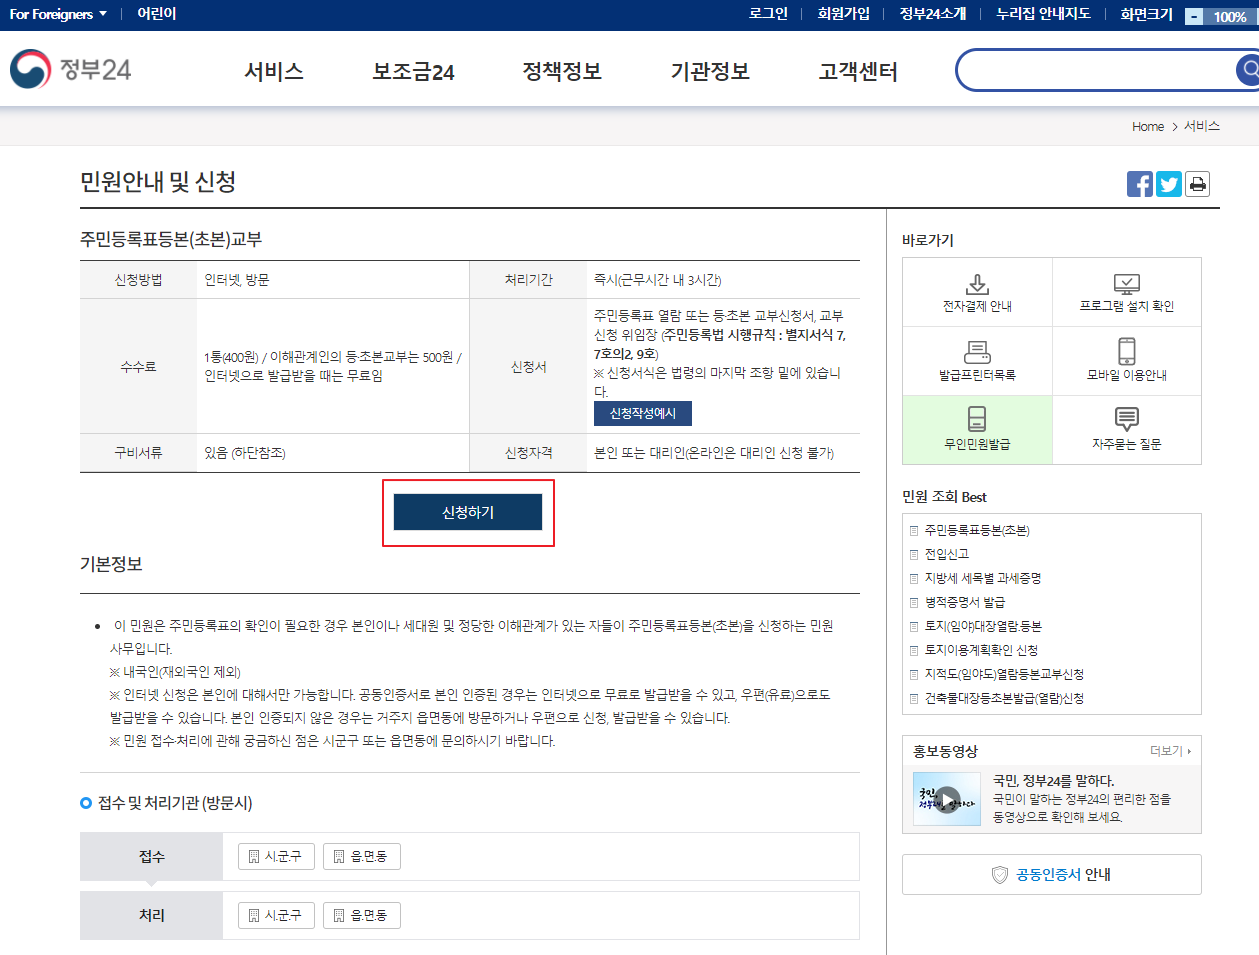
Task: Click the search magnifier icon
Action: click(1248, 70)
